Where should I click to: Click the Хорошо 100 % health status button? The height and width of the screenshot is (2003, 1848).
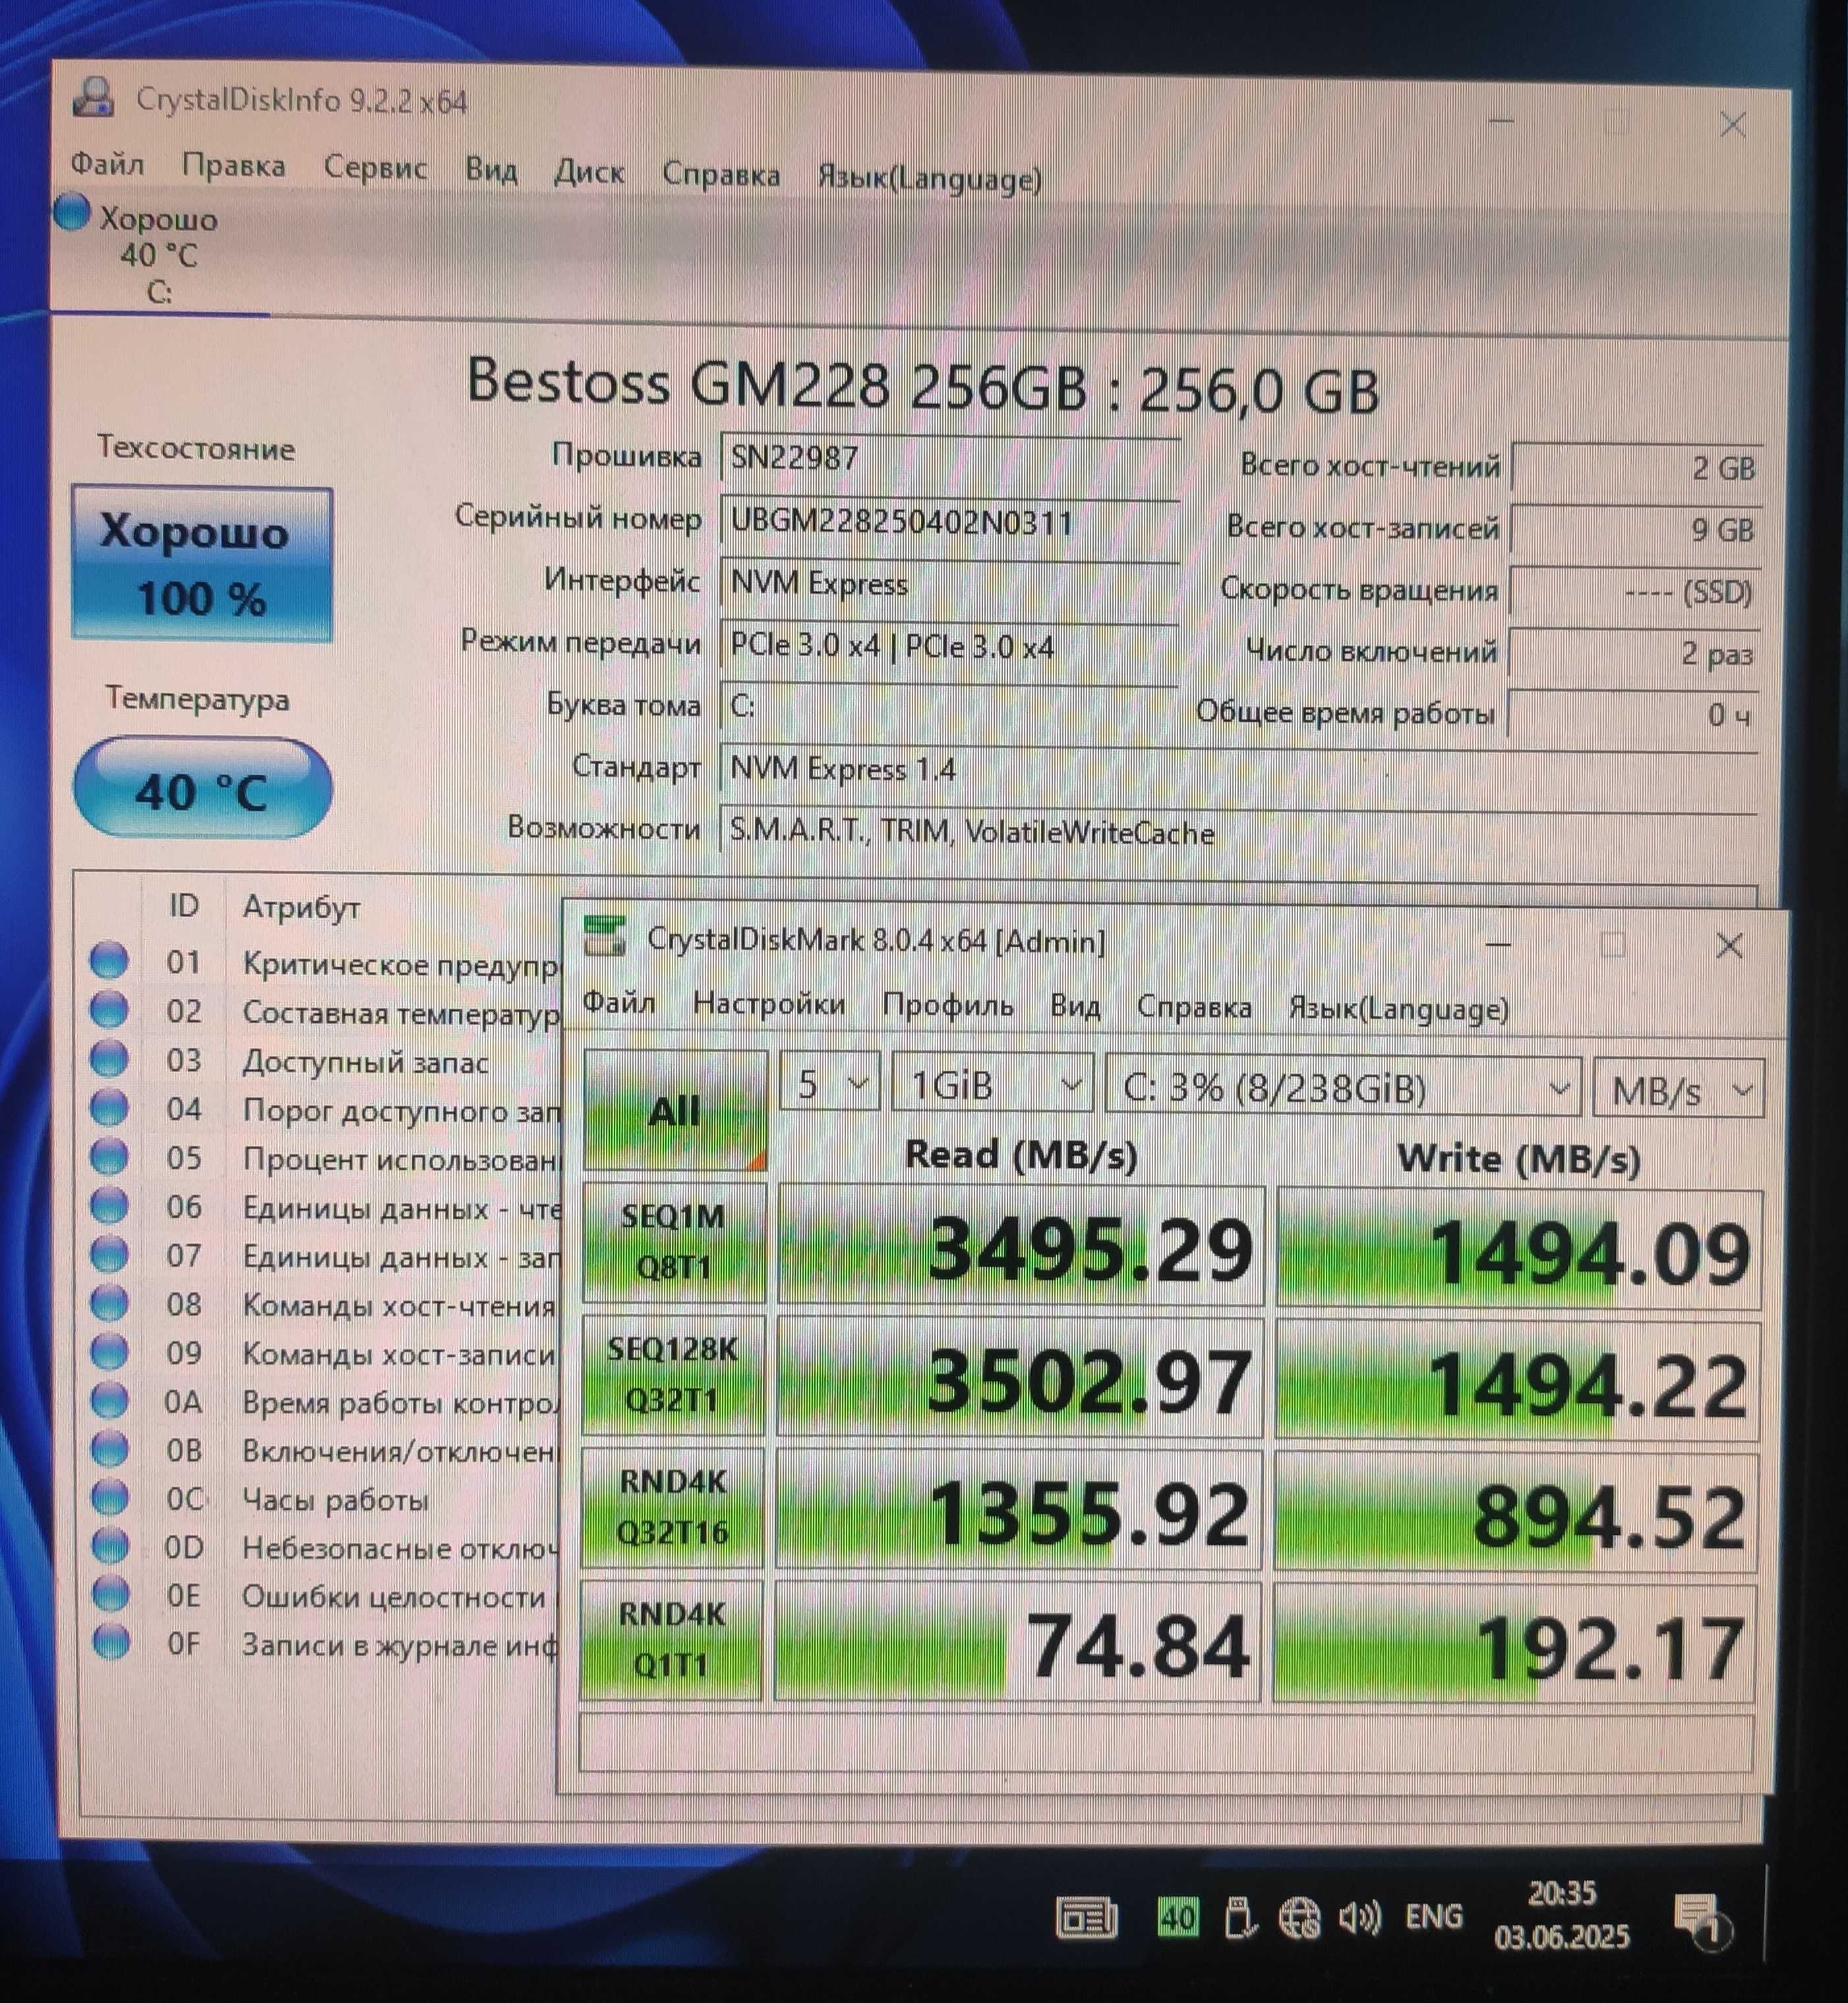click(202, 564)
